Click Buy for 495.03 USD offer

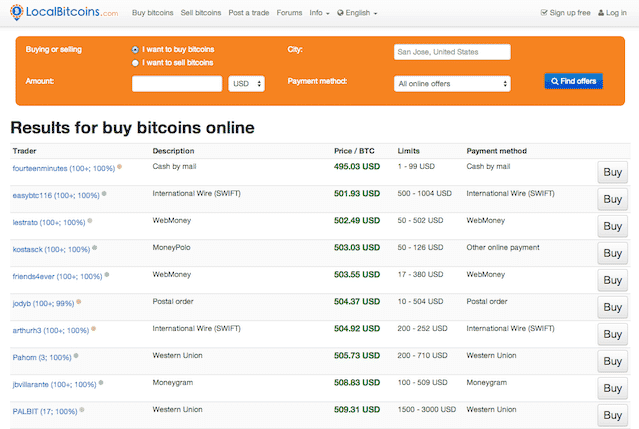point(613,172)
